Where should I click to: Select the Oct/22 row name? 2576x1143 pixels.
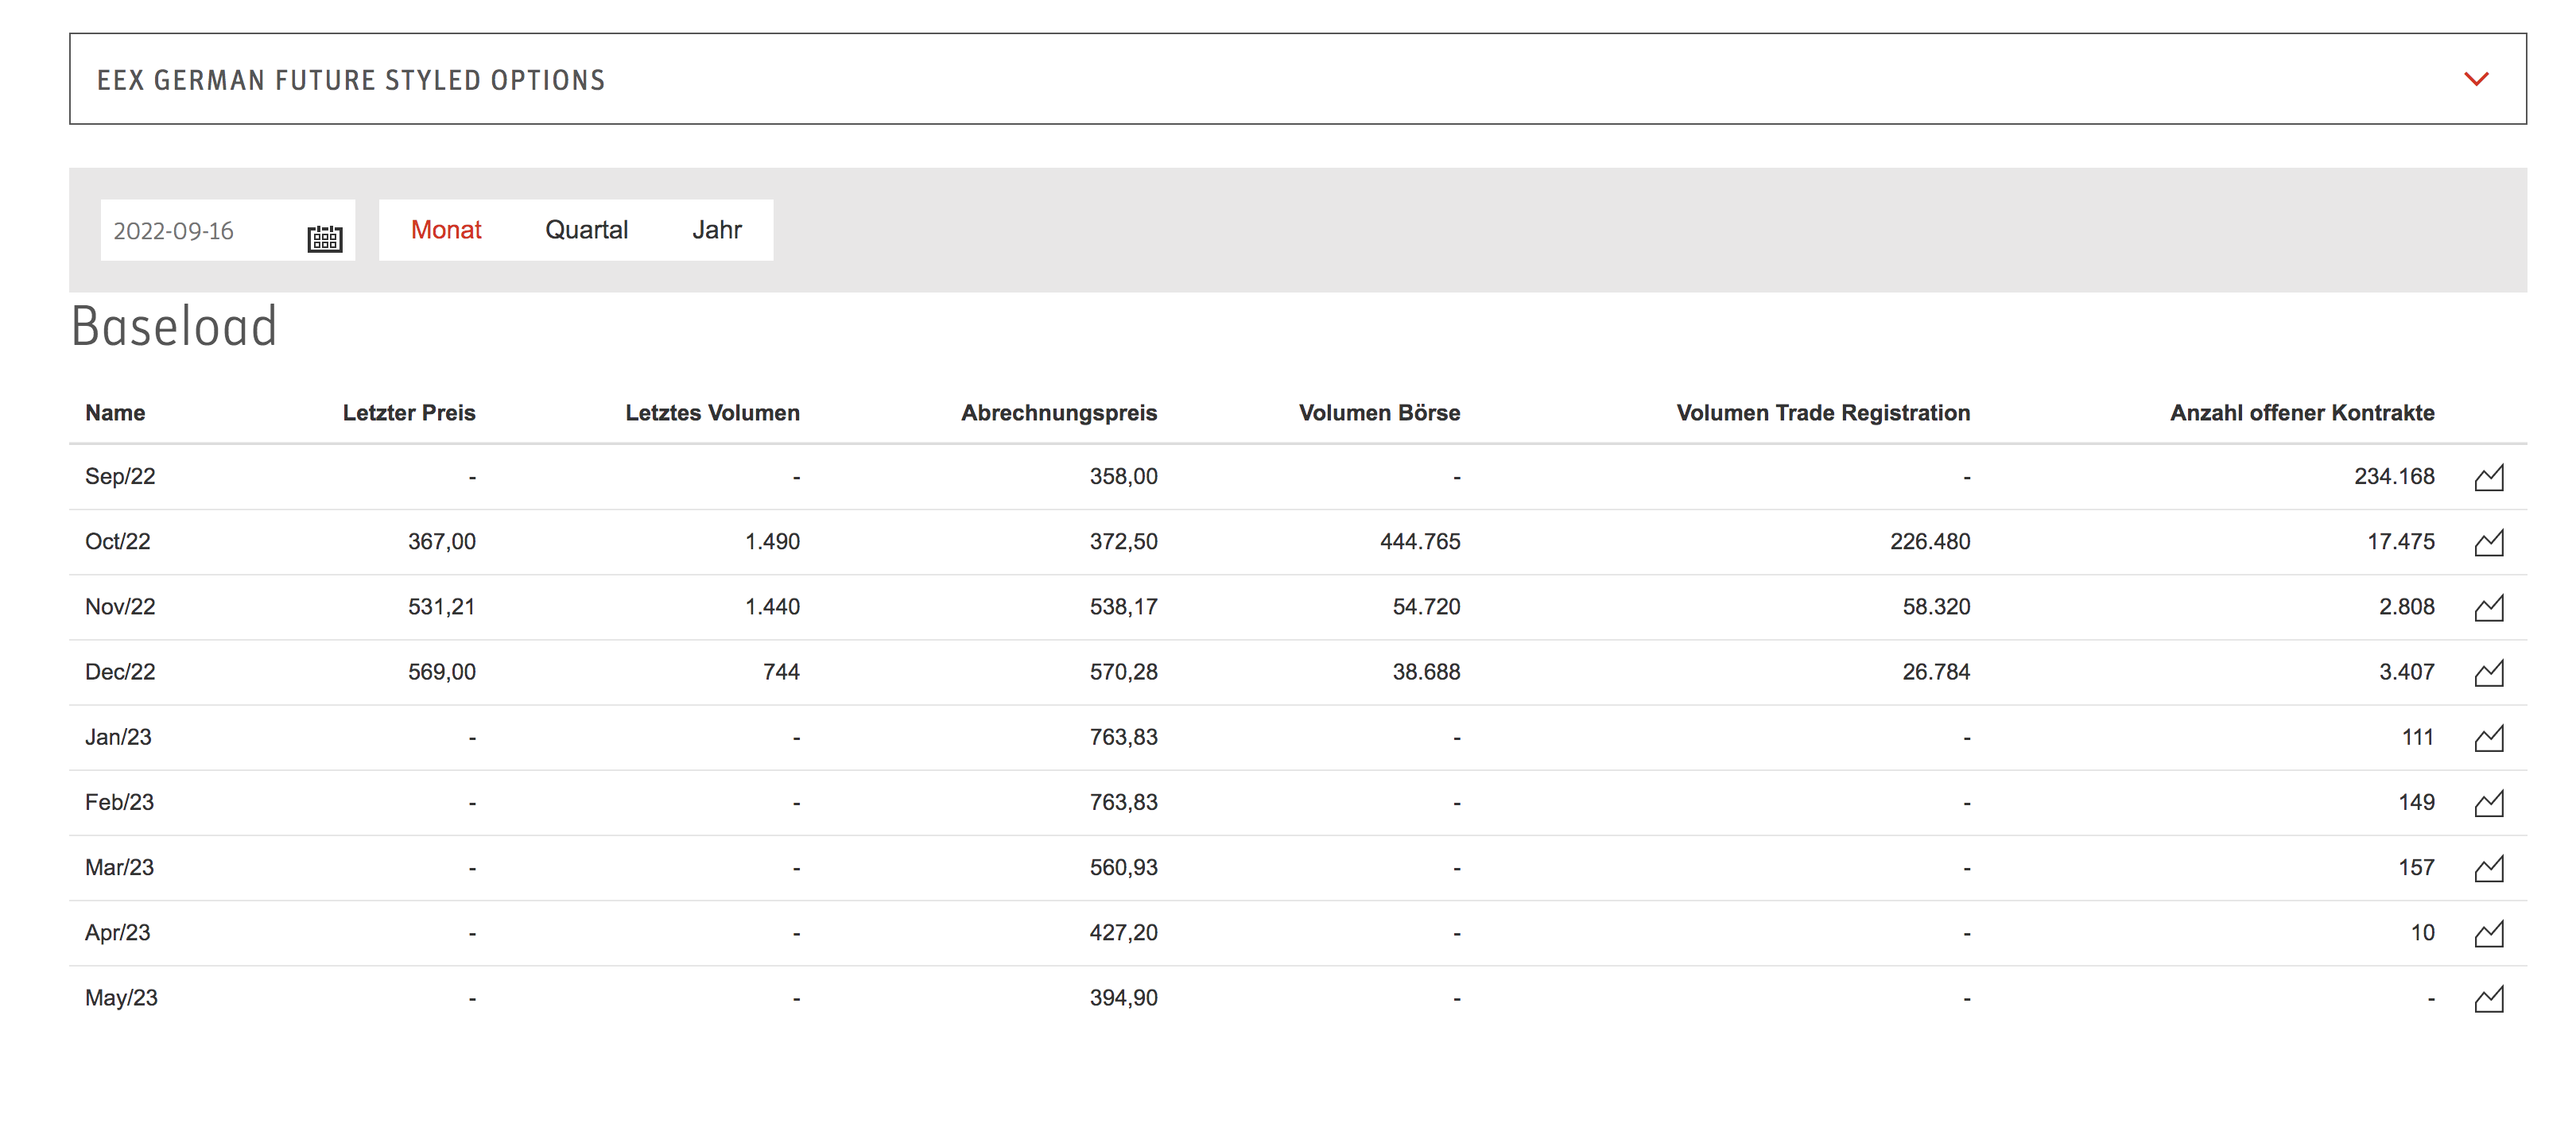[117, 542]
